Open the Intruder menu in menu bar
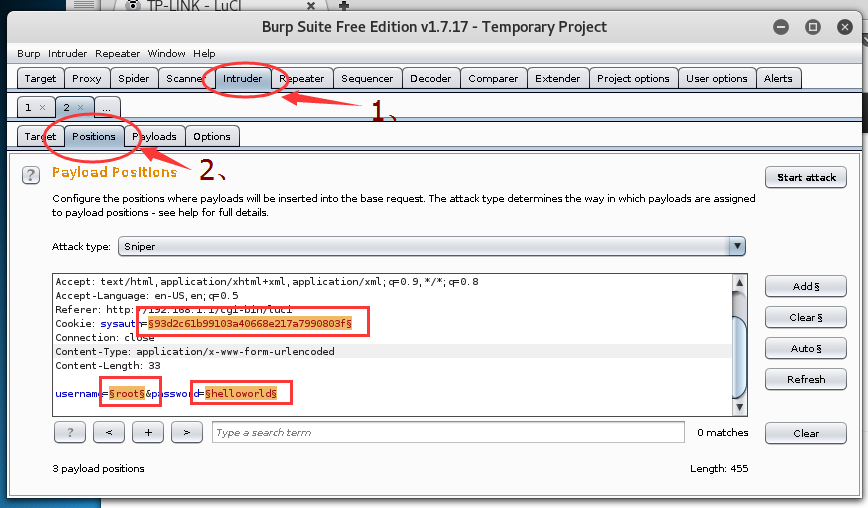 coord(68,54)
